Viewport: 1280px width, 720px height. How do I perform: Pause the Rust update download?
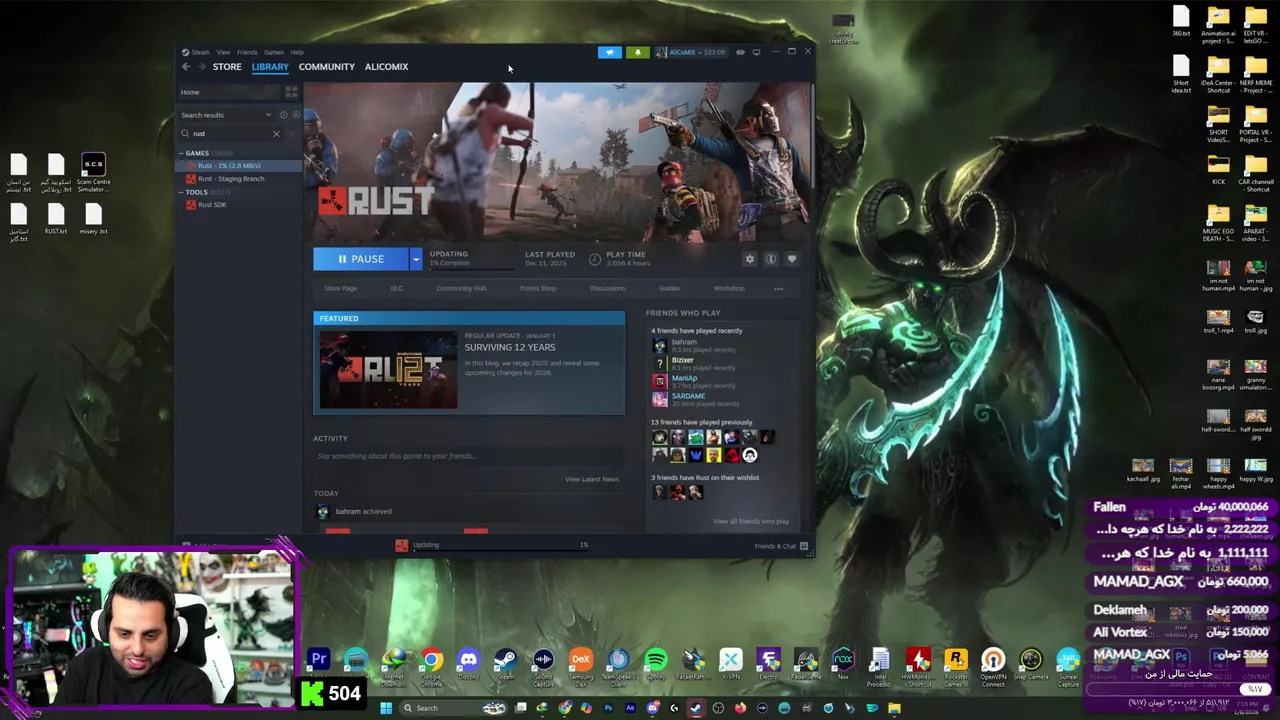pyautogui.click(x=361, y=259)
